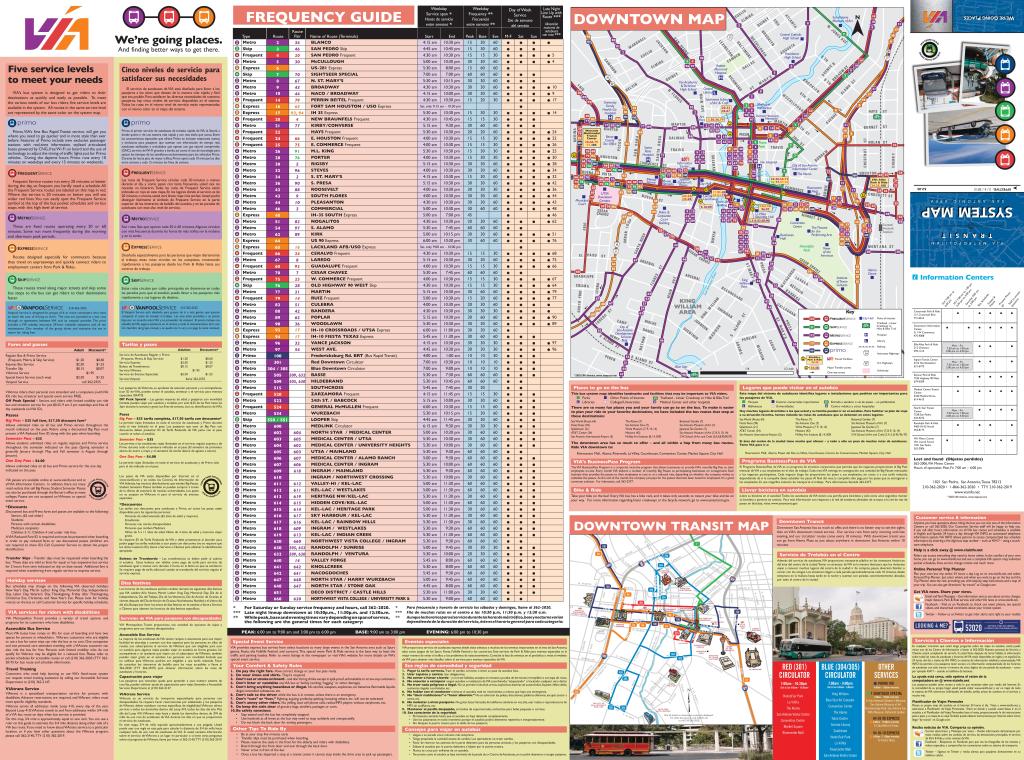
Task: Click the "NOGALITOS" route row name
Action: point(325,221)
